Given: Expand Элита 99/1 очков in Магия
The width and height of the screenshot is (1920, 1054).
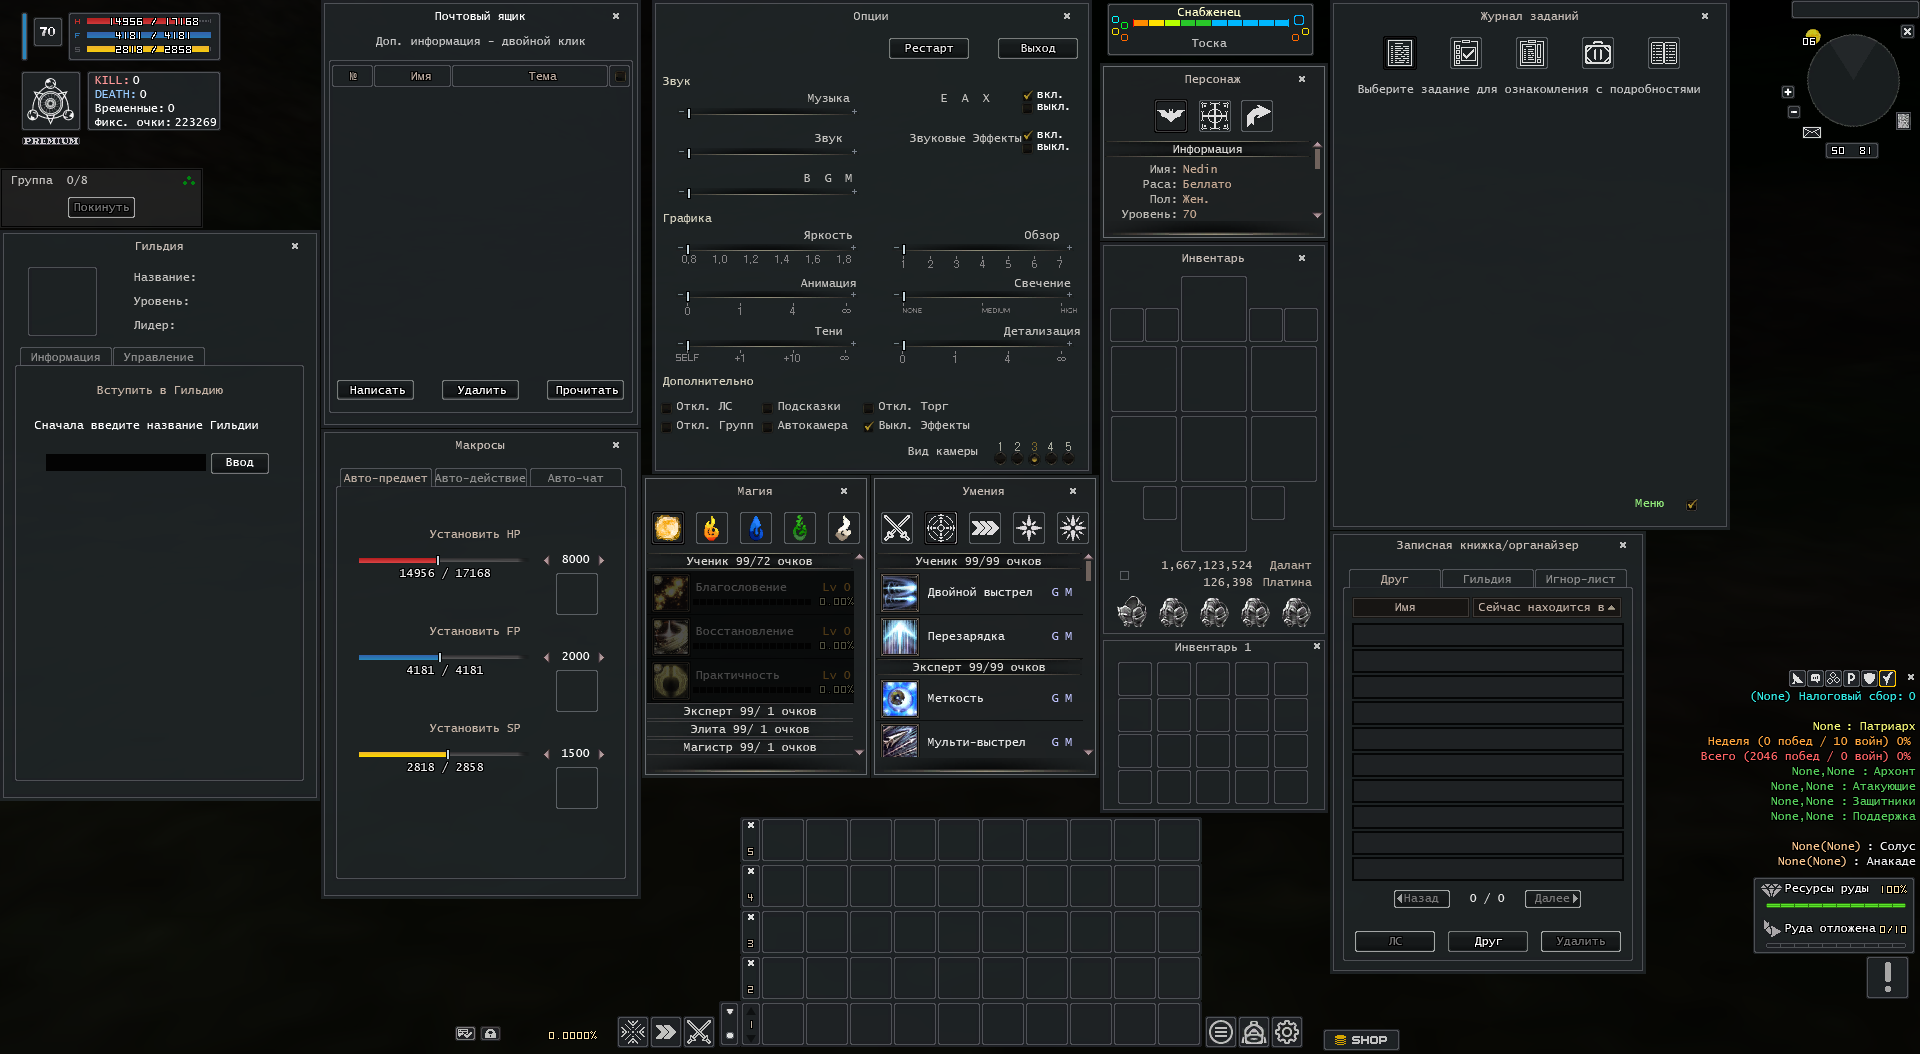Looking at the screenshot, I should coord(750,729).
